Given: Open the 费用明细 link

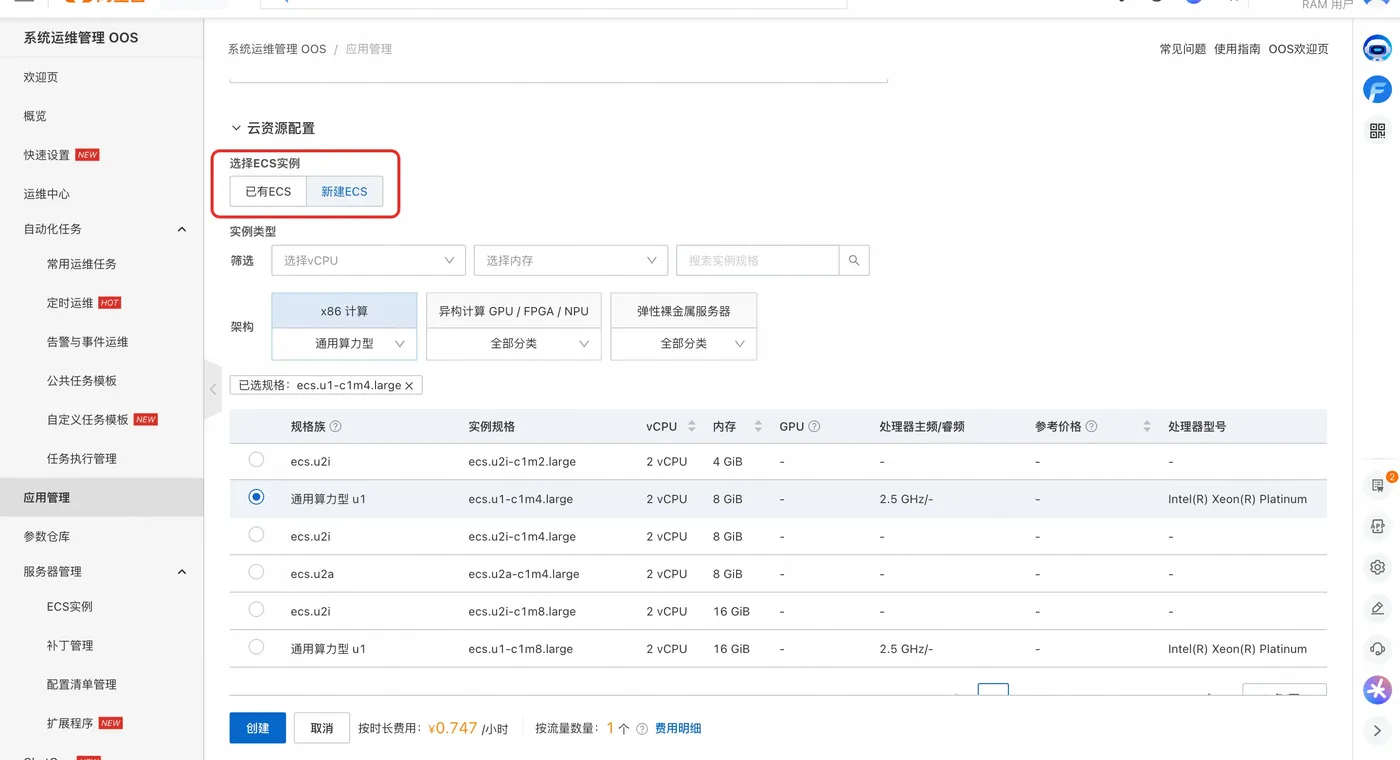Looking at the screenshot, I should (x=678, y=729).
